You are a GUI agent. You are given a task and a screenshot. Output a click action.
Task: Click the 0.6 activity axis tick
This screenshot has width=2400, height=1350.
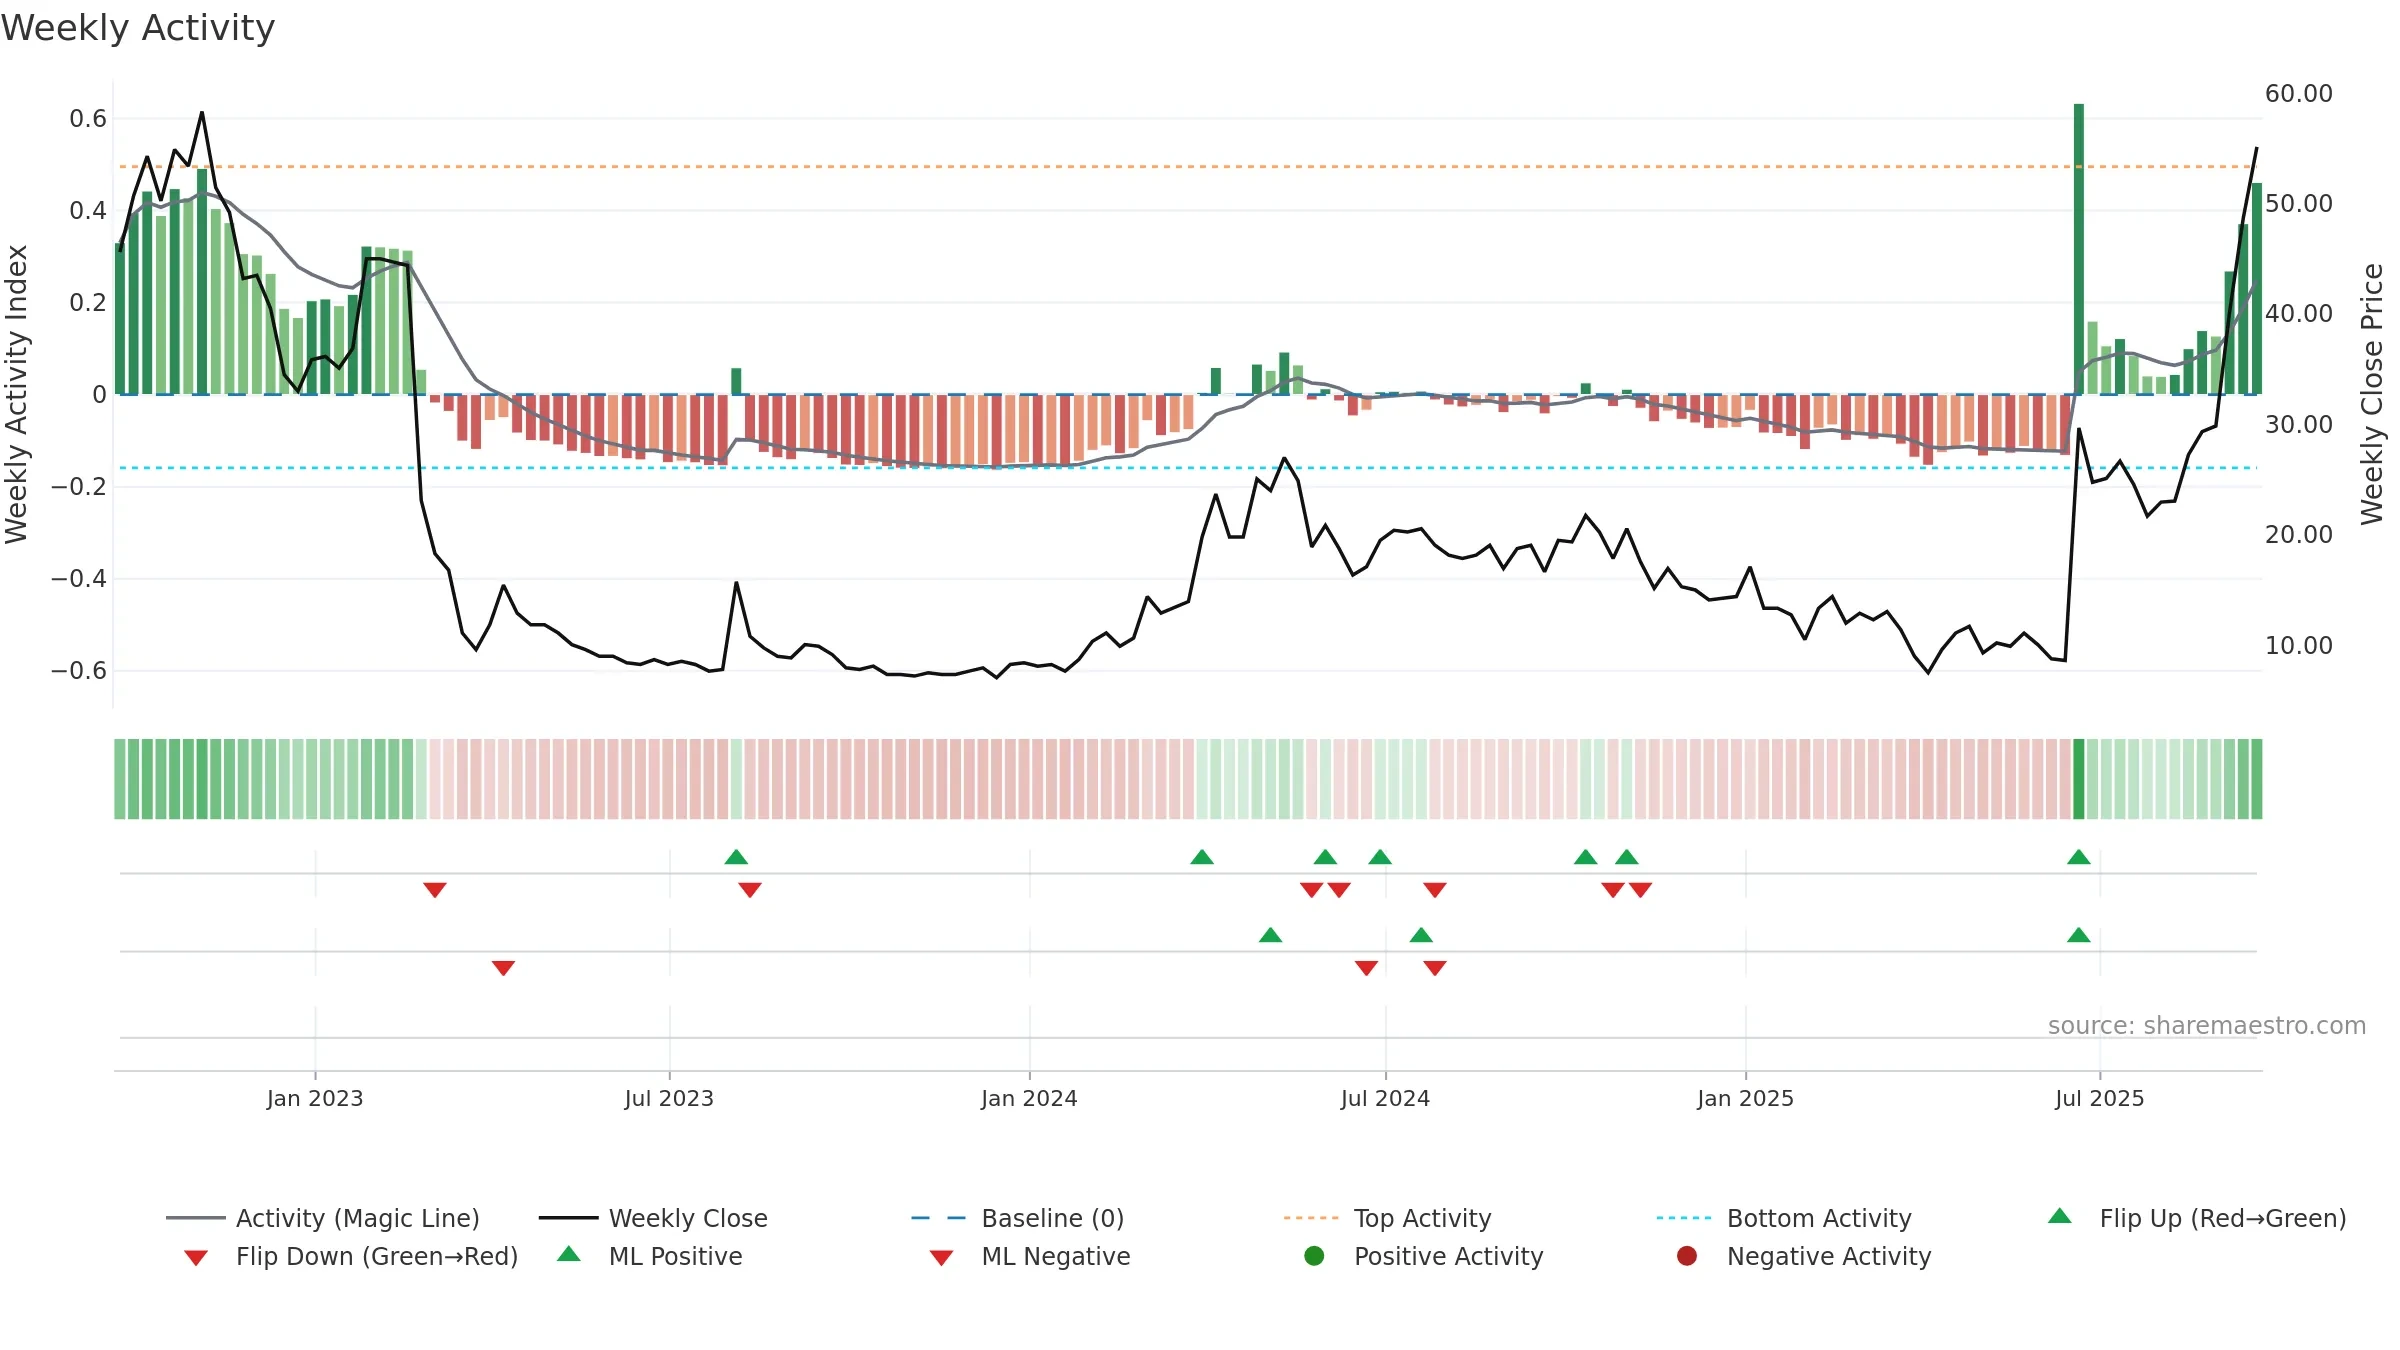(x=88, y=118)
